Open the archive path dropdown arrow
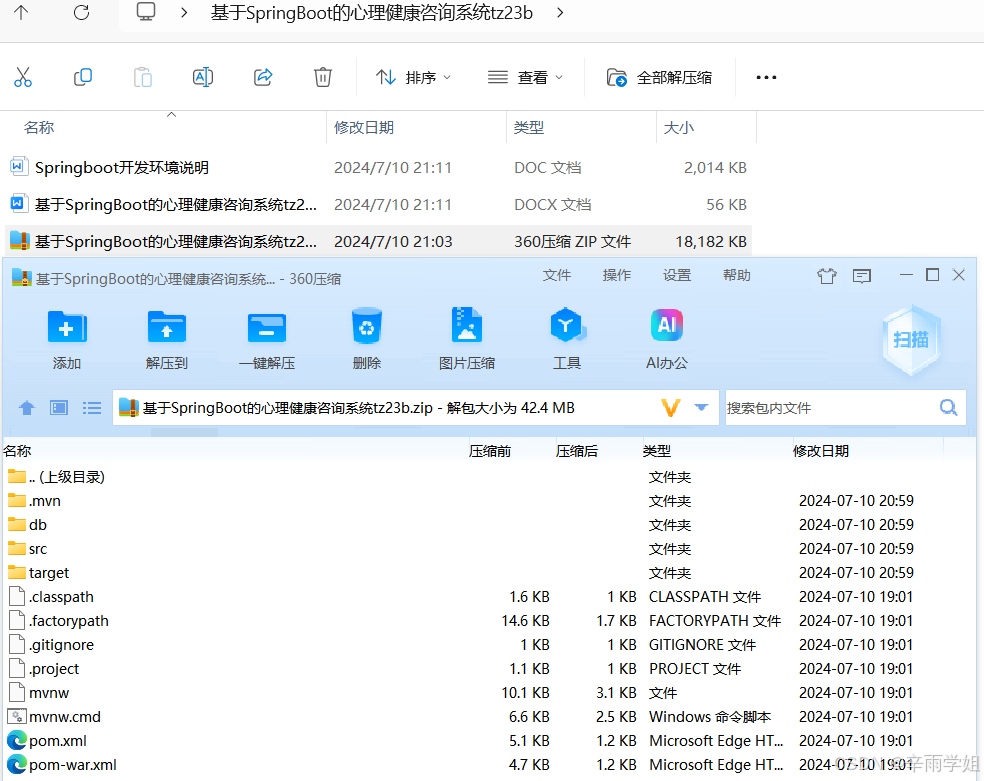Image resolution: width=984 pixels, height=781 pixels. [701, 407]
